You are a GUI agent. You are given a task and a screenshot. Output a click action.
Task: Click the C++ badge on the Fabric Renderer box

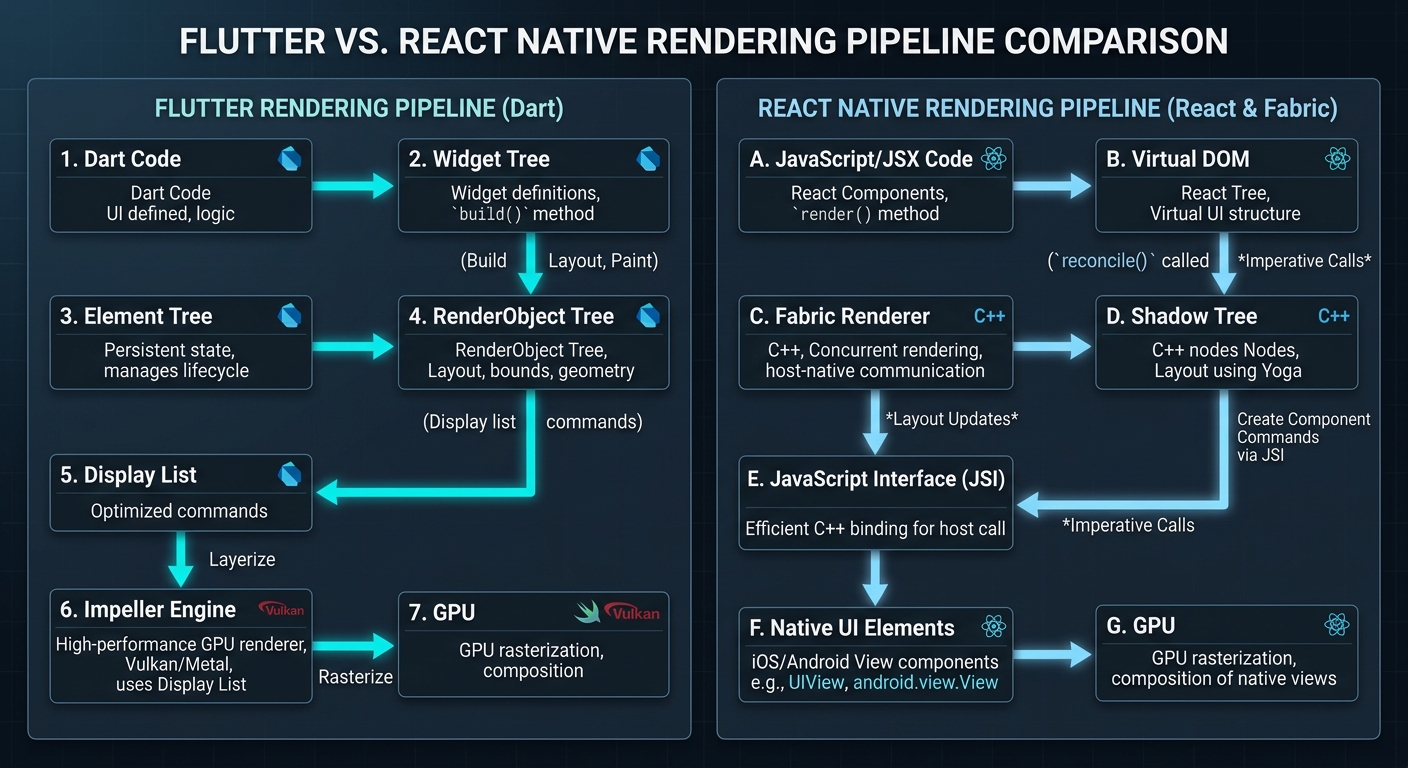coord(989,315)
